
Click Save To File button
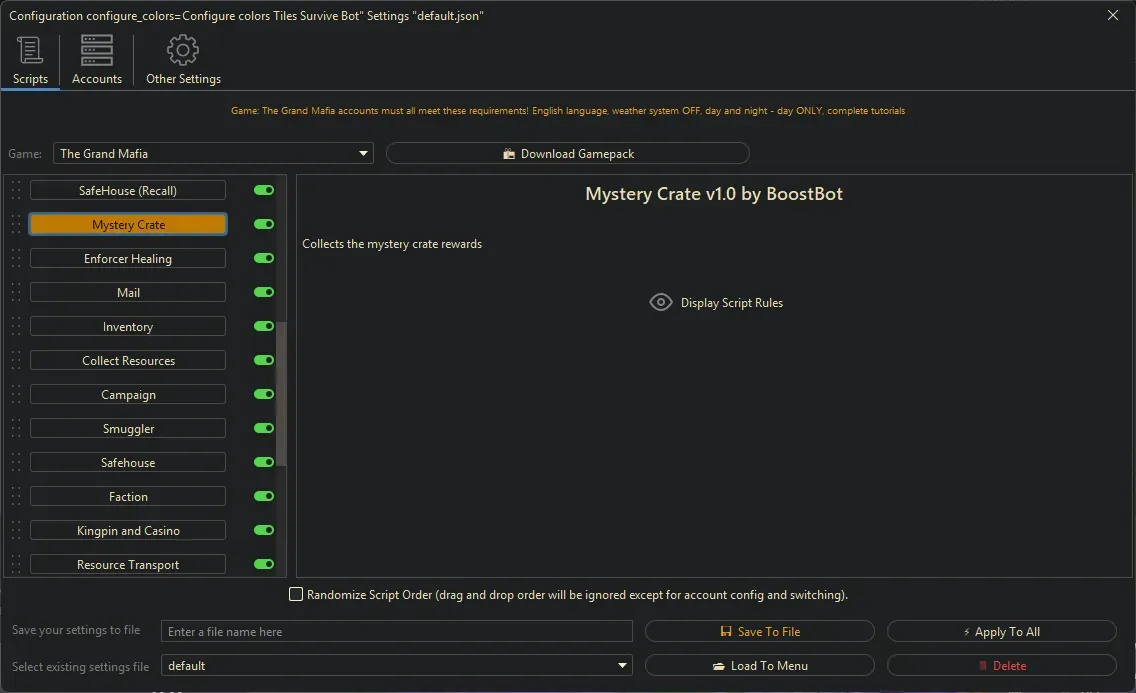pos(759,631)
